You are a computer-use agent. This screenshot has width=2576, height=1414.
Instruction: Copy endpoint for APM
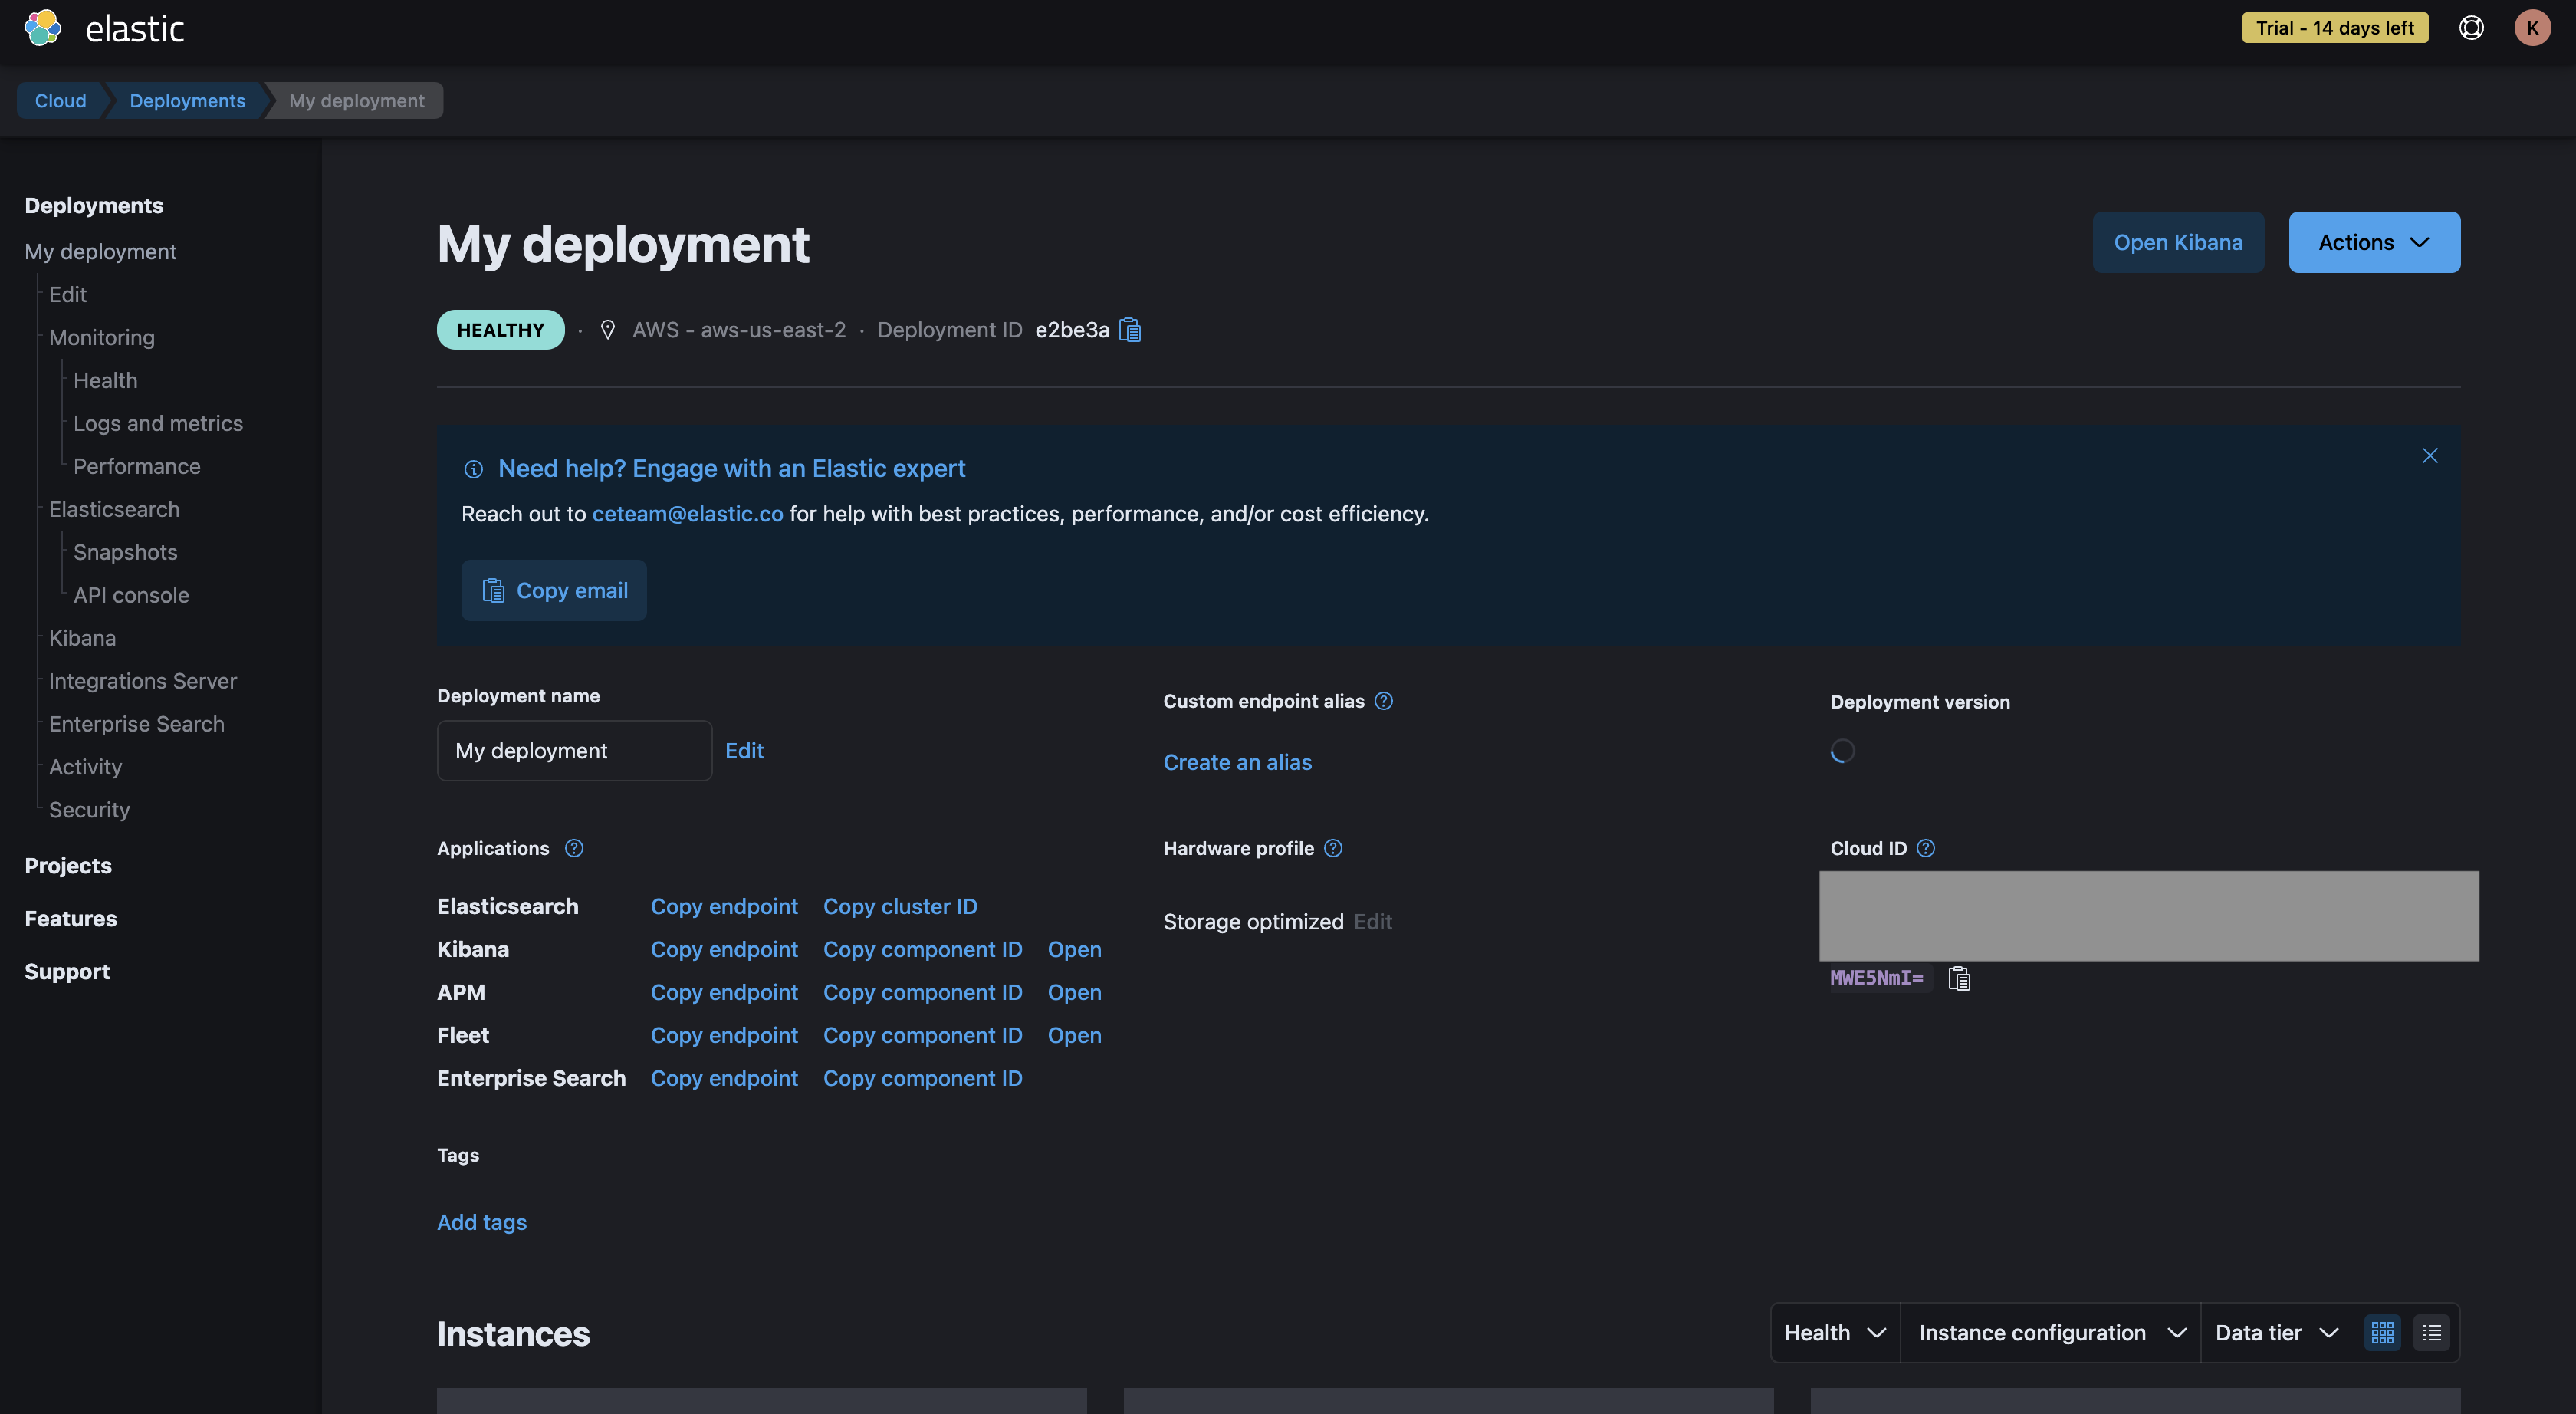click(724, 993)
